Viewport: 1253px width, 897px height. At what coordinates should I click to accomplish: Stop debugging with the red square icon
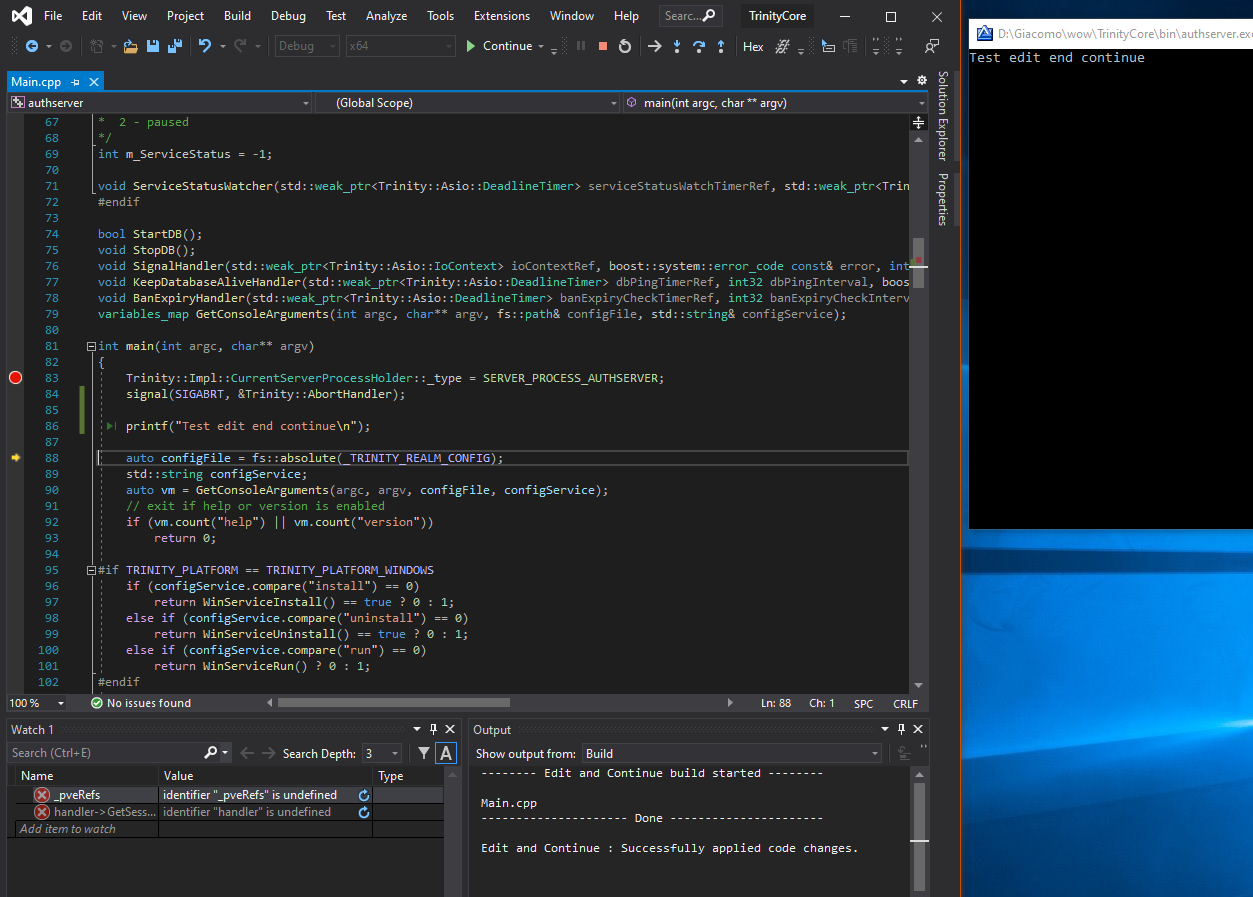coord(602,46)
